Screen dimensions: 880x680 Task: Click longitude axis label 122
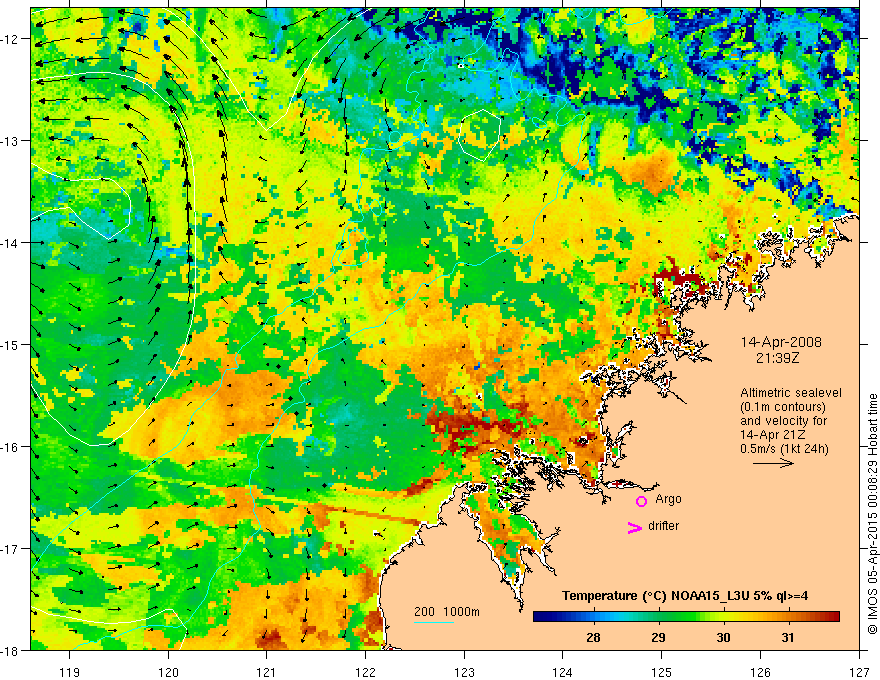click(x=365, y=672)
